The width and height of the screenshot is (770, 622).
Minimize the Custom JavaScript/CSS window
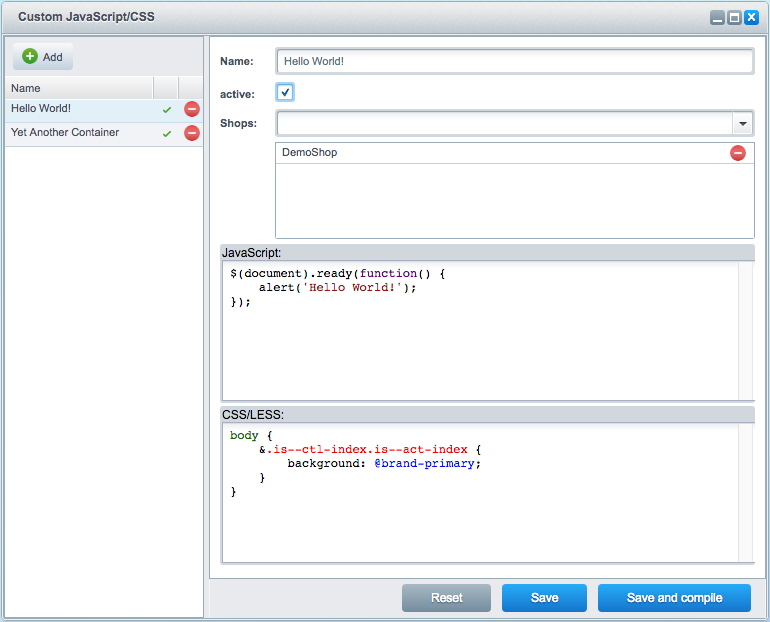[717, 18]
